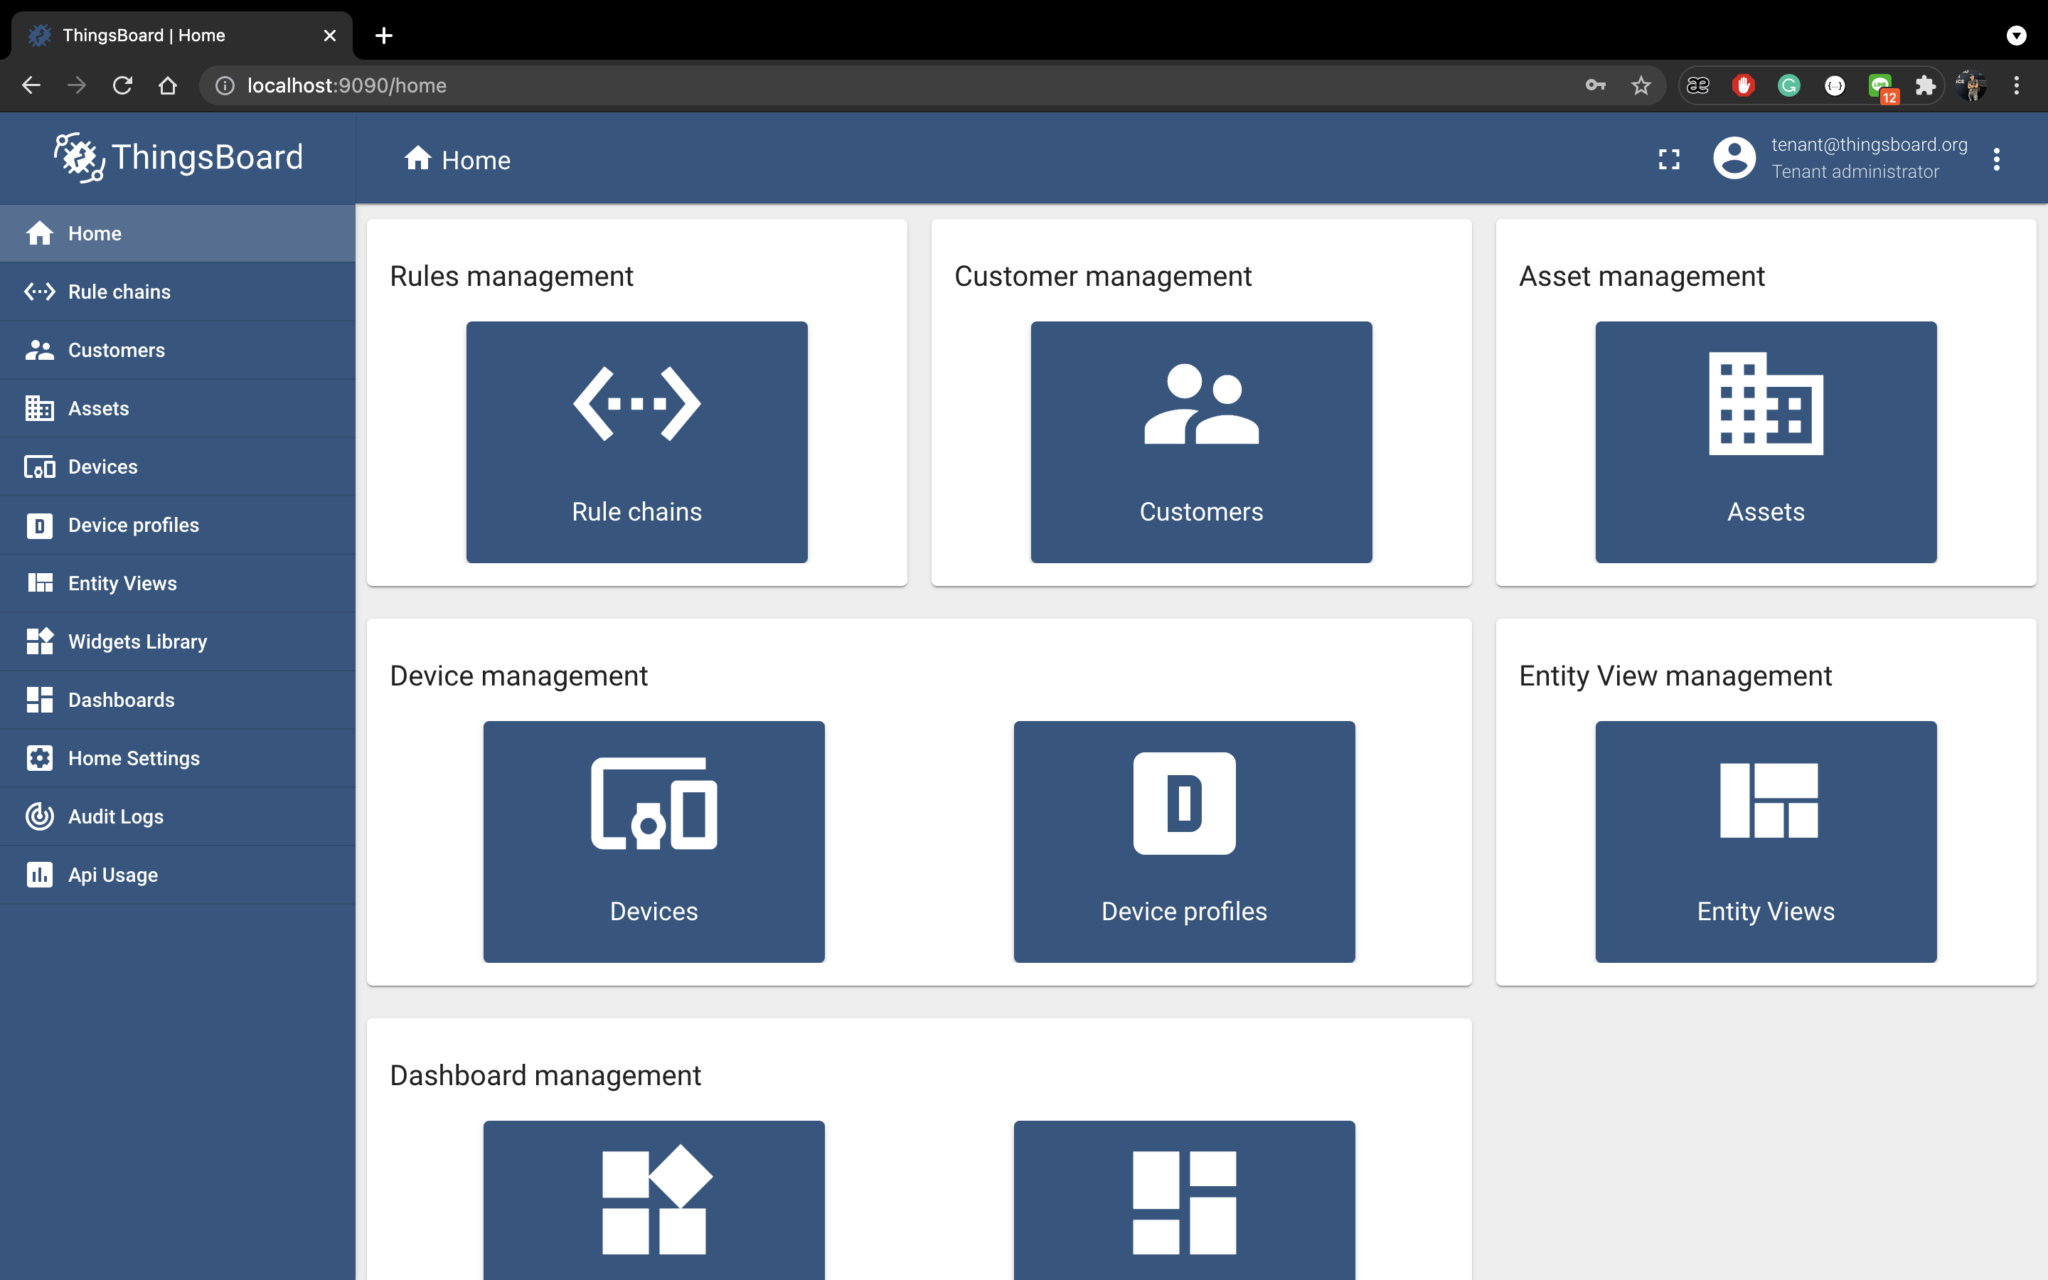Open the Assets sidebar entry

click(99, 408)
